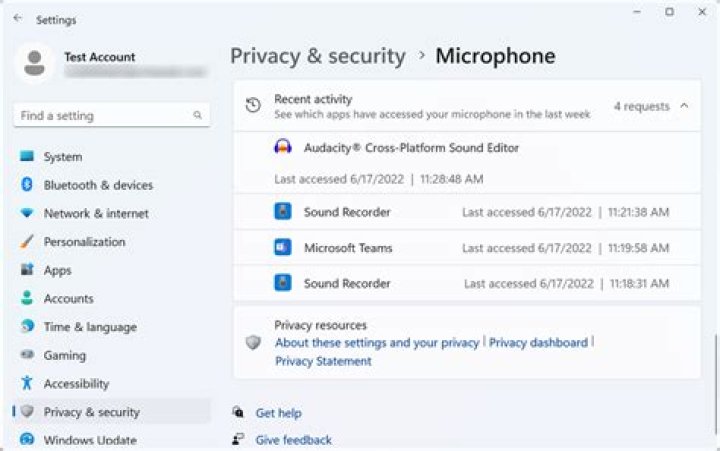Click the Test Account name
This screenshot has width=720, height=451.
[100, 57]
